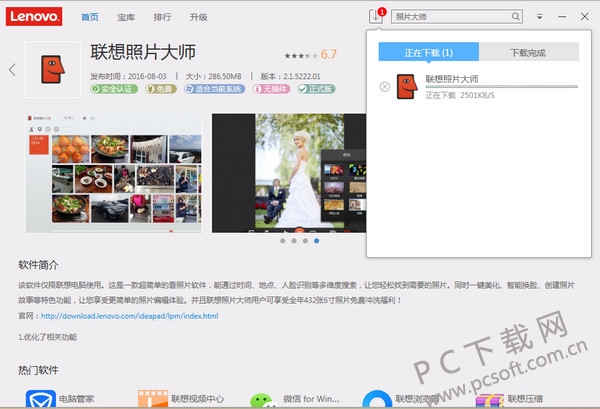The height and width of the screenshot is (409, 600).
Task: Open 微信 for Win in popular software
Action: [295, 399]
